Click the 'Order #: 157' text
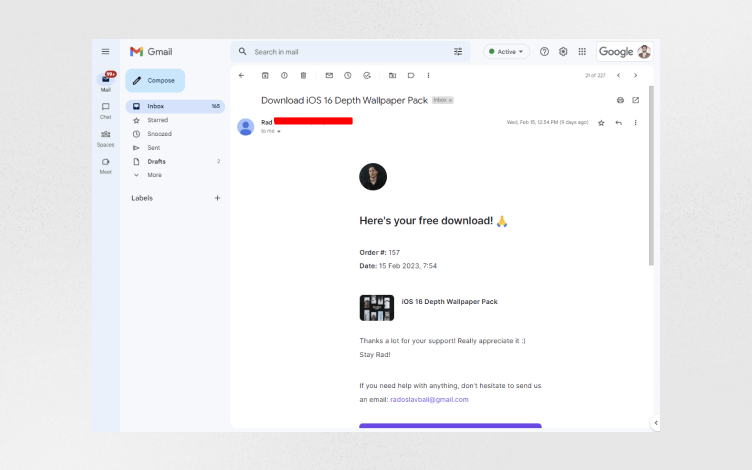 379,252
